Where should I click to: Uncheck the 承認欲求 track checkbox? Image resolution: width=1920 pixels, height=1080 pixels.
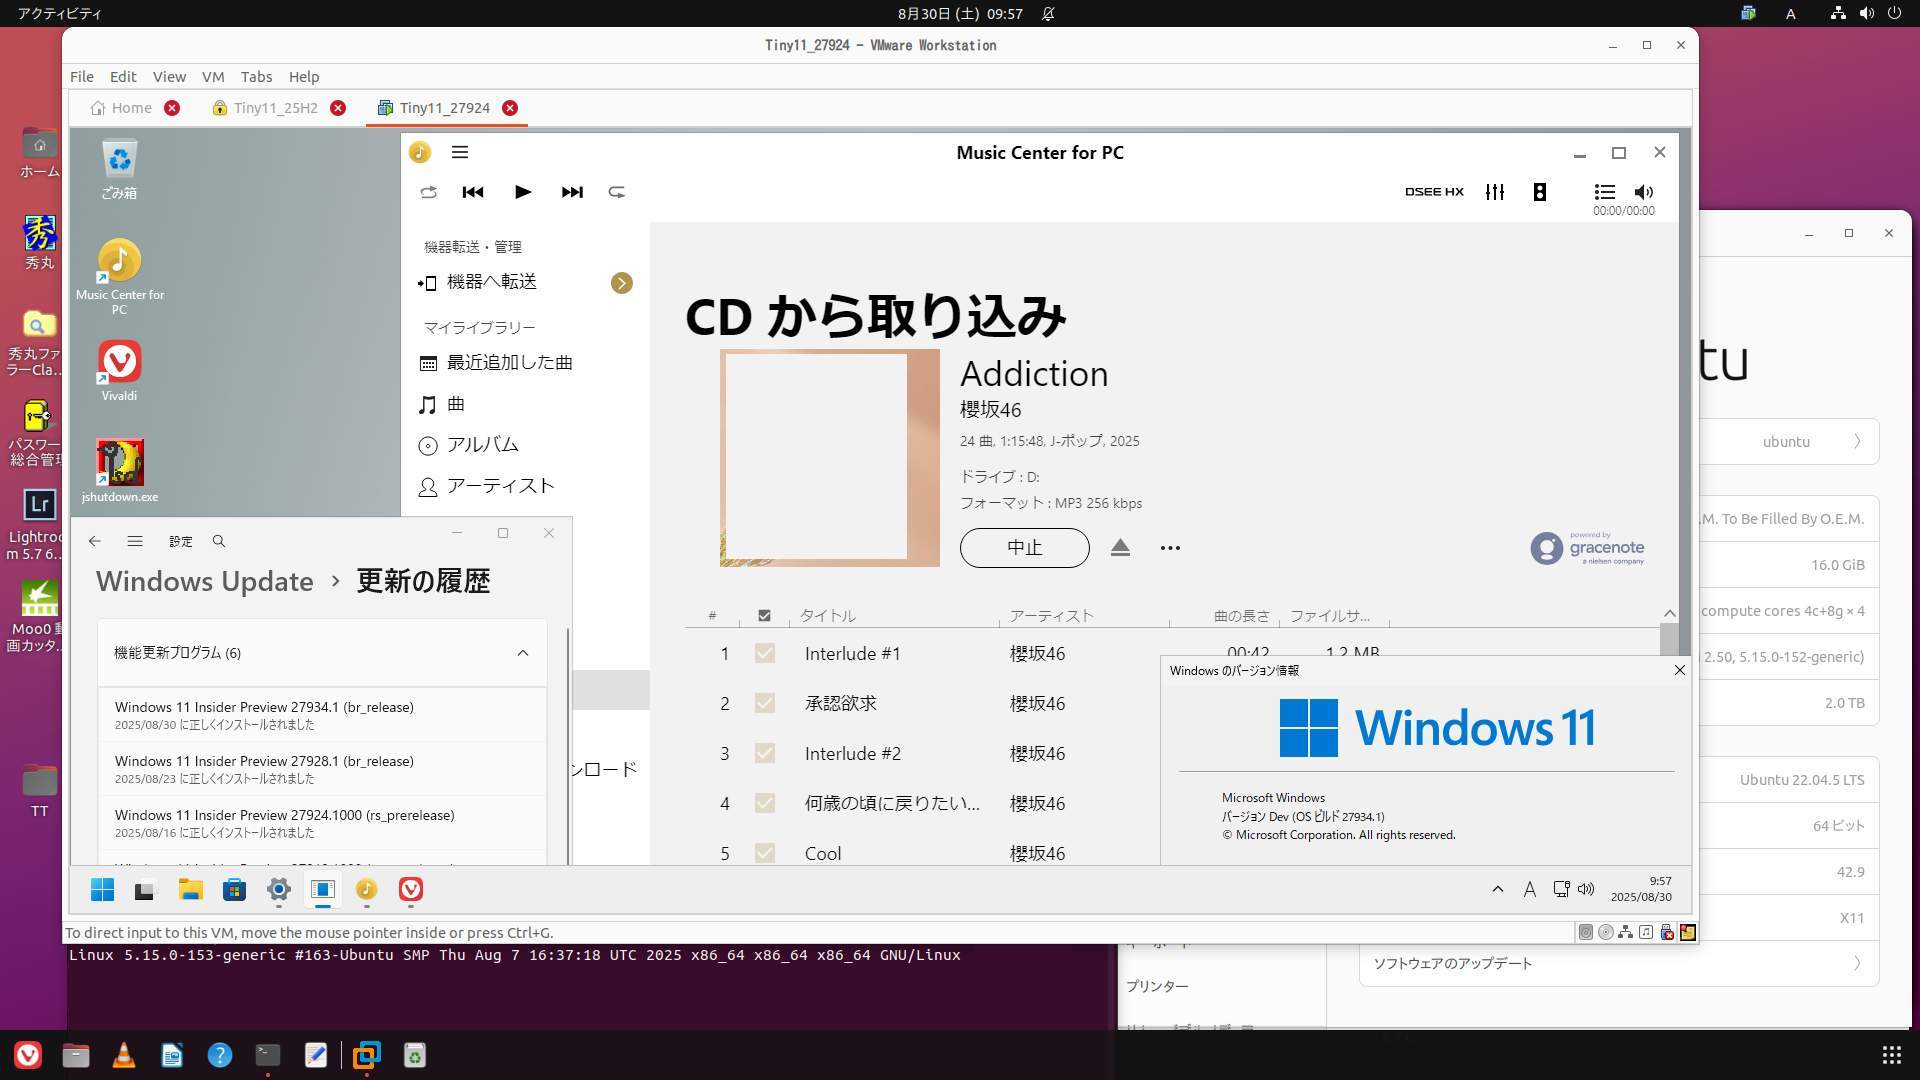765,703
